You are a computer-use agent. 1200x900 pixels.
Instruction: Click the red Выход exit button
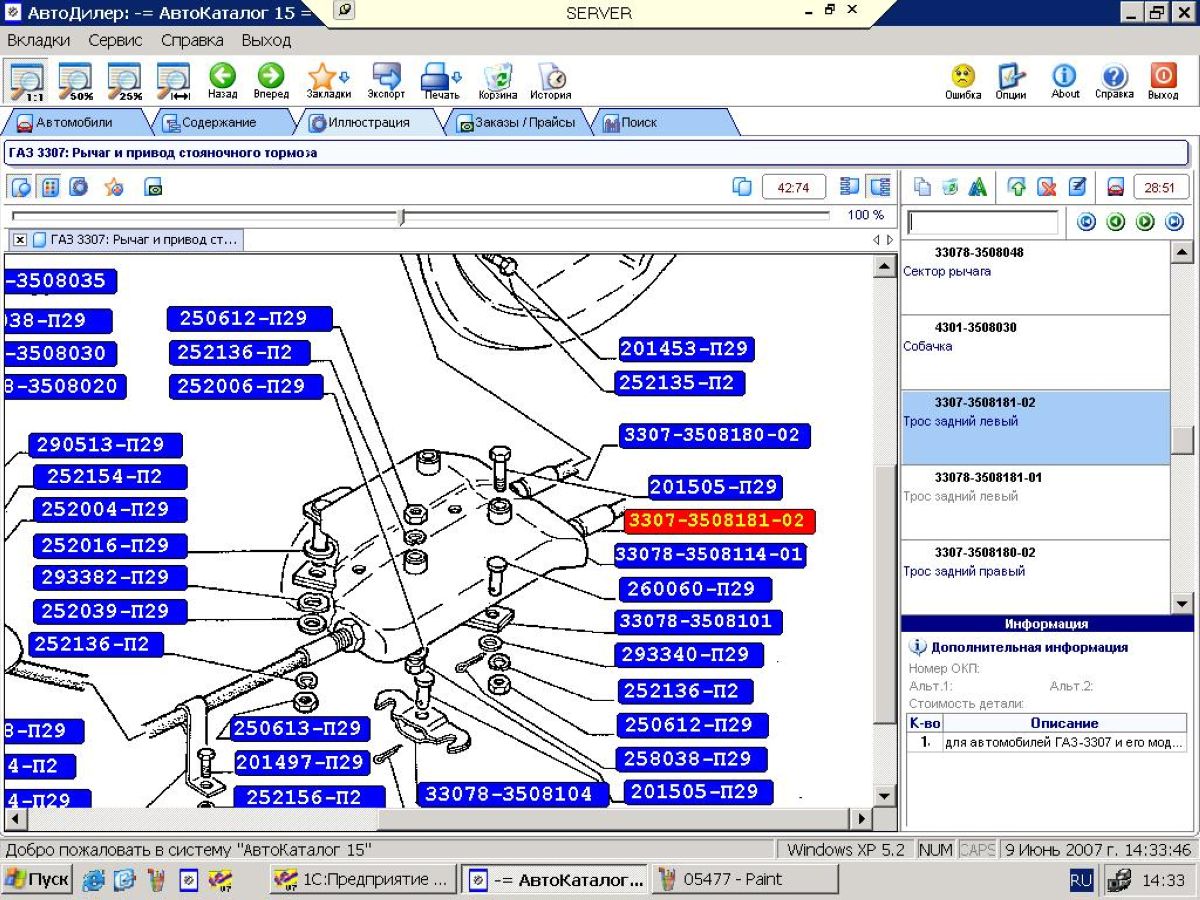1163,81
